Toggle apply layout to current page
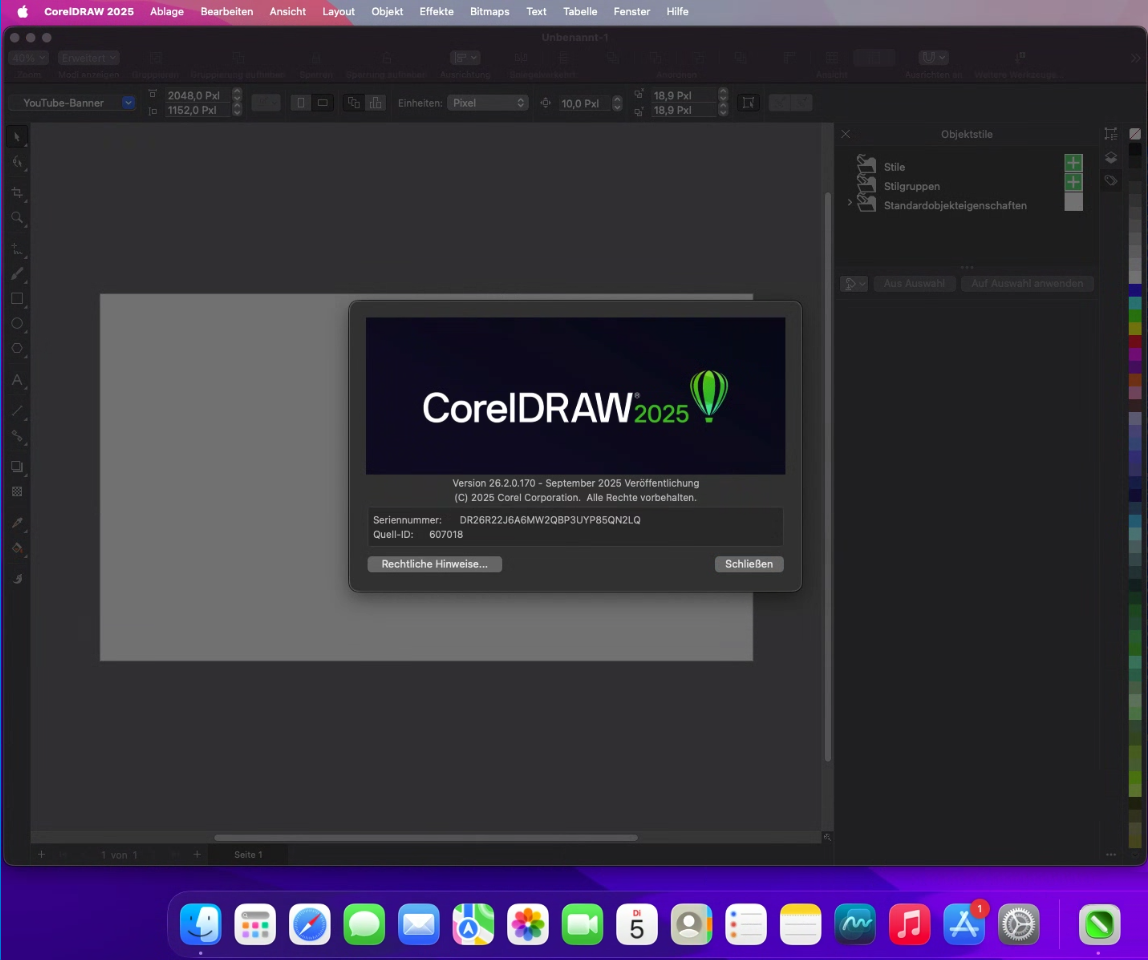The image size is (1148, 960). 376,103
